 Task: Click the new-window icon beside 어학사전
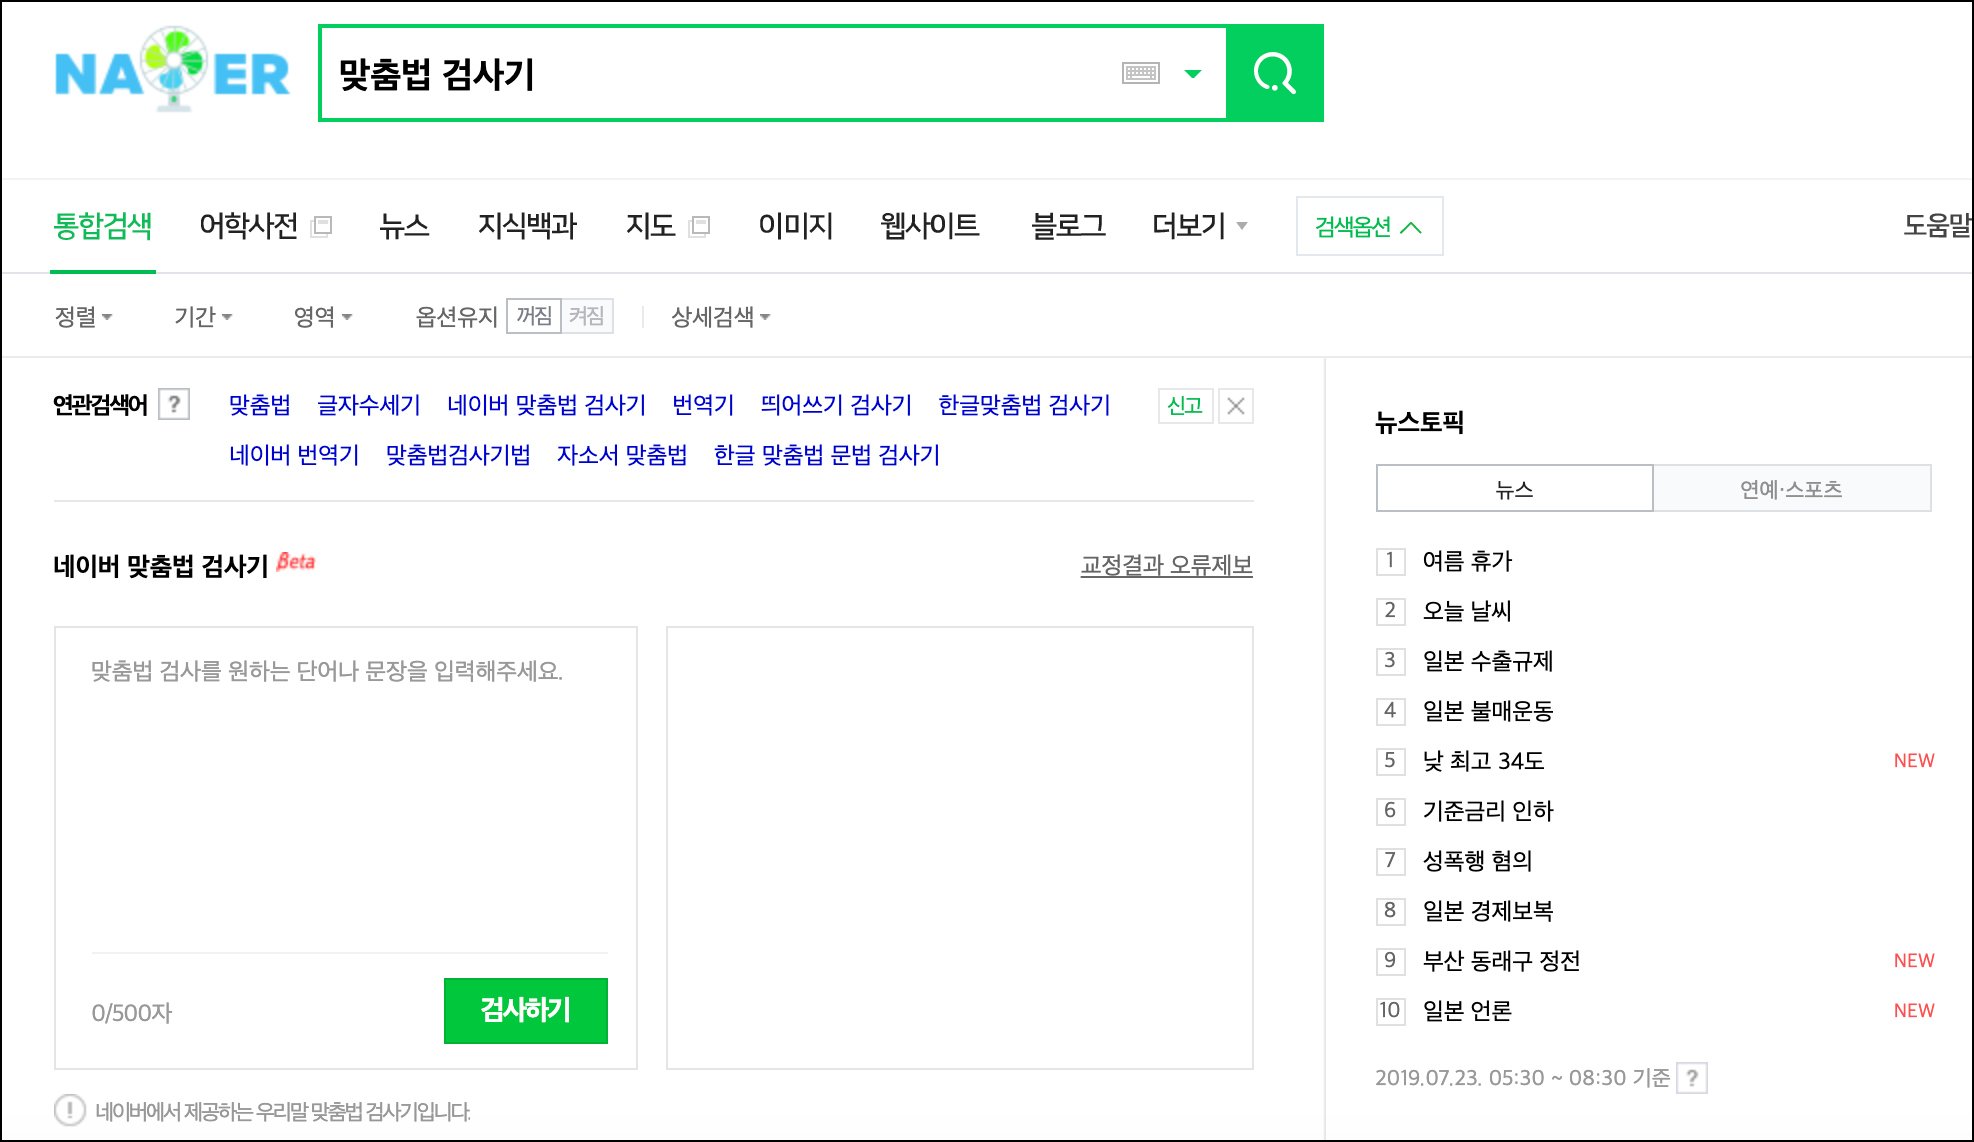coord(322,226)
